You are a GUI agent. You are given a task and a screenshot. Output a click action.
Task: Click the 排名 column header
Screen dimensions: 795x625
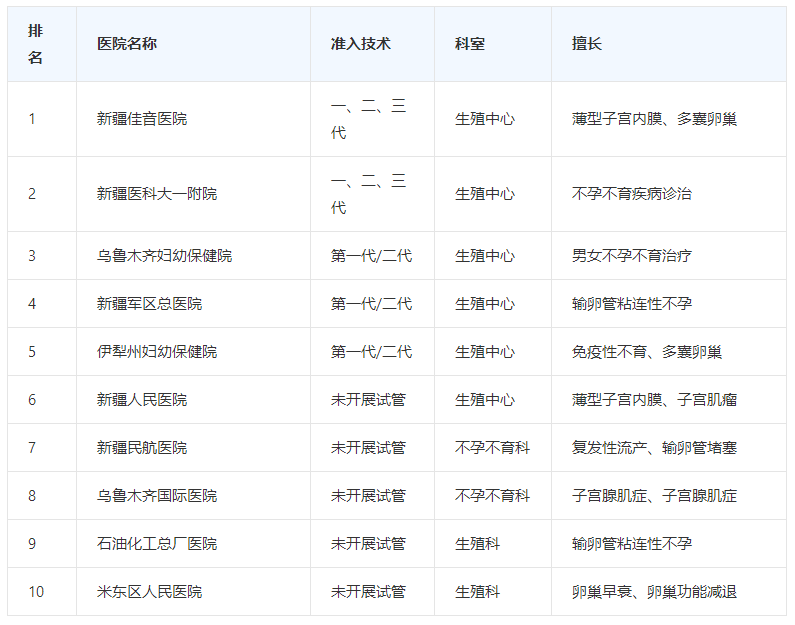(x=36, y=44)
